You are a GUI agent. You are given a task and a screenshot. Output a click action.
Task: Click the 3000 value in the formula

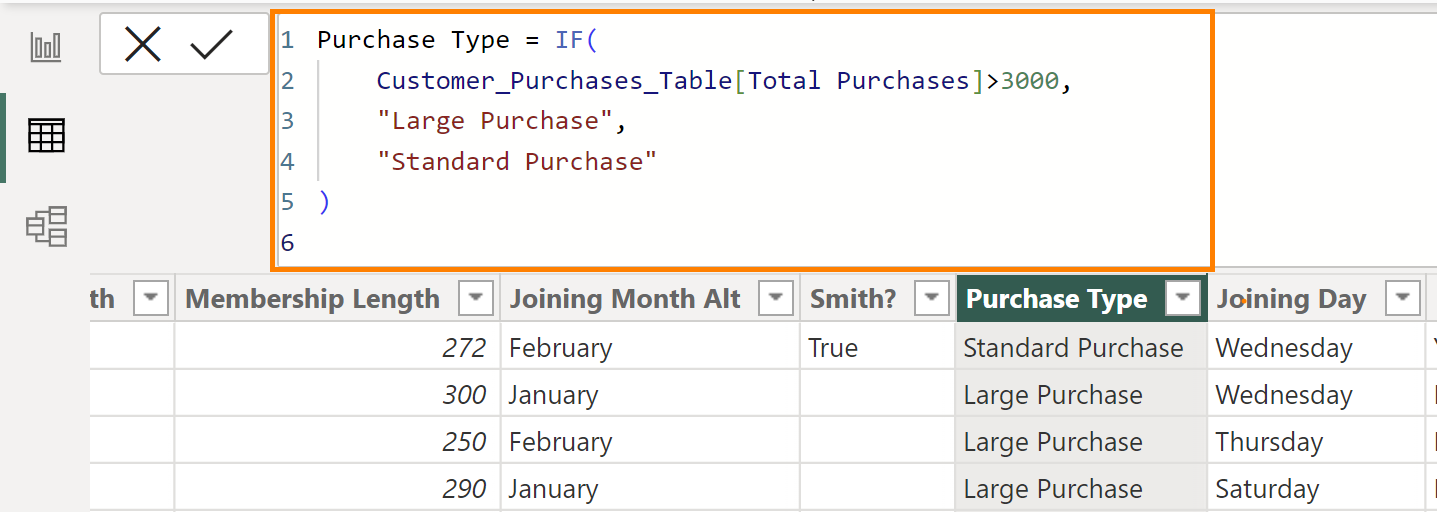pyautogui.click(x=1029, y=81)
